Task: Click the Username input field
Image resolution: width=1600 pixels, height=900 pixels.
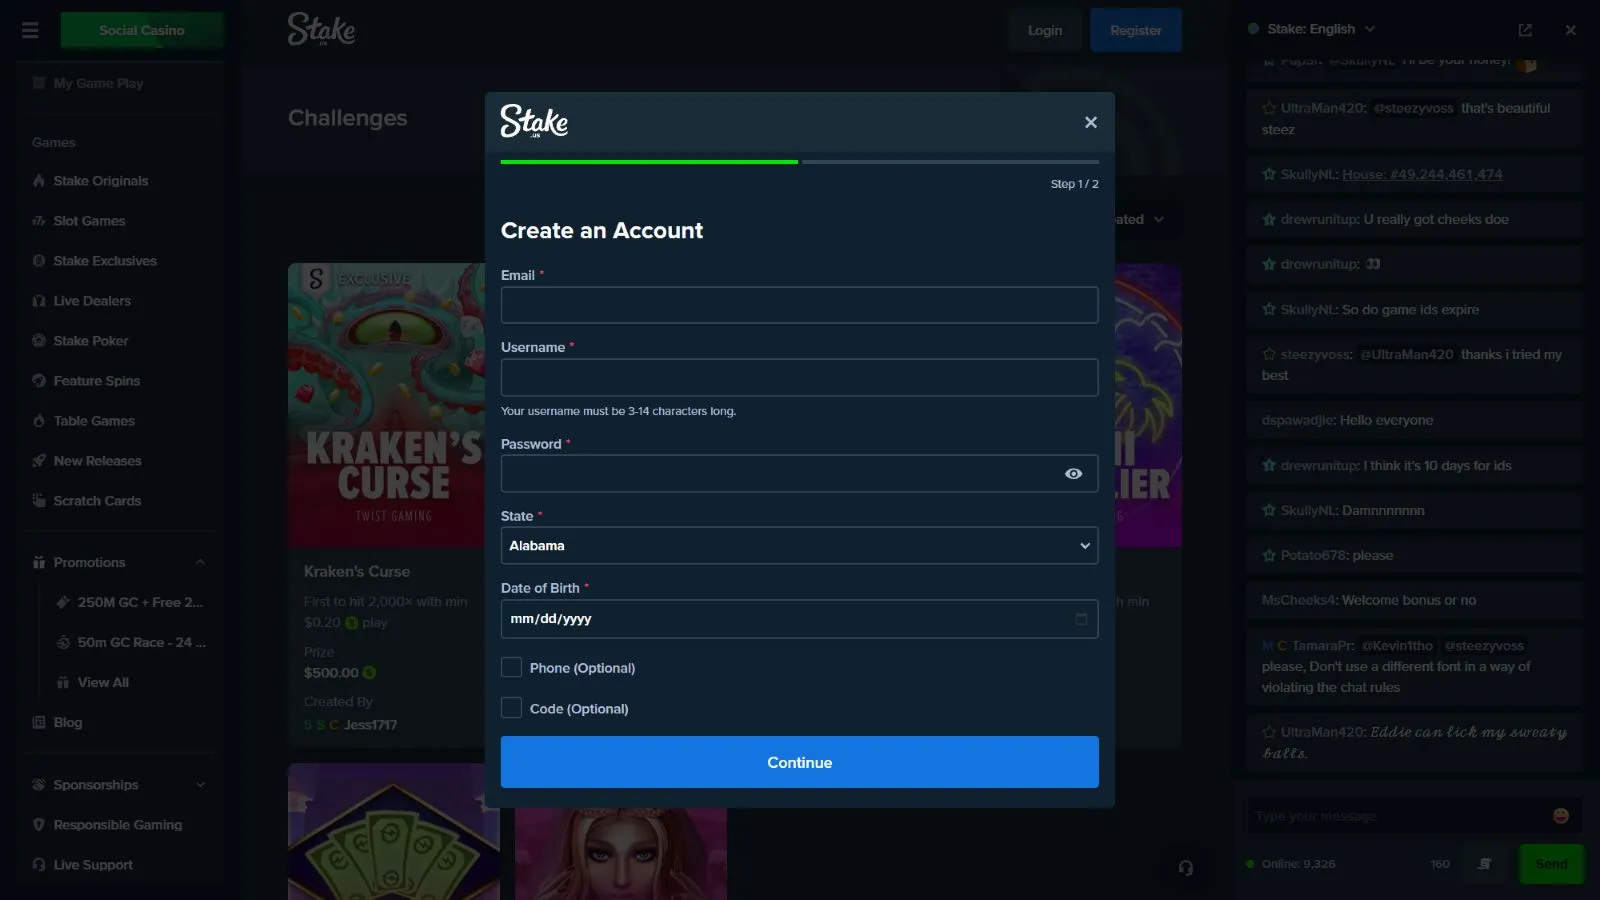Action: click(x=799, y=377)
